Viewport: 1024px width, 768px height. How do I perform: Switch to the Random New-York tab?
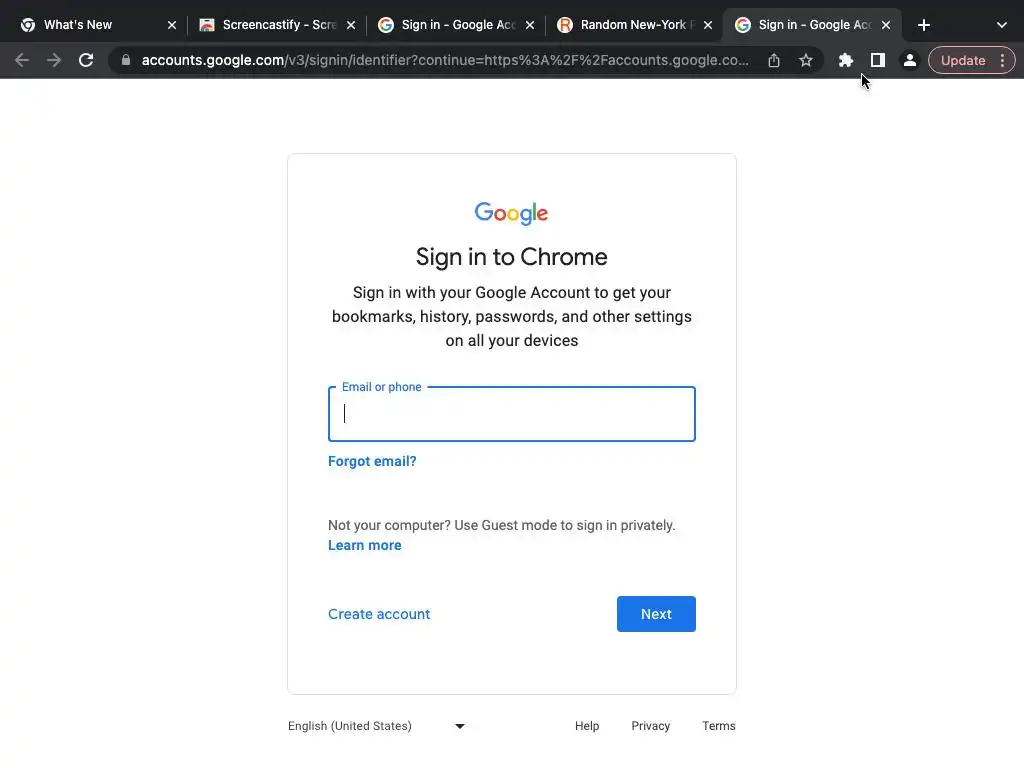point(630,25)
